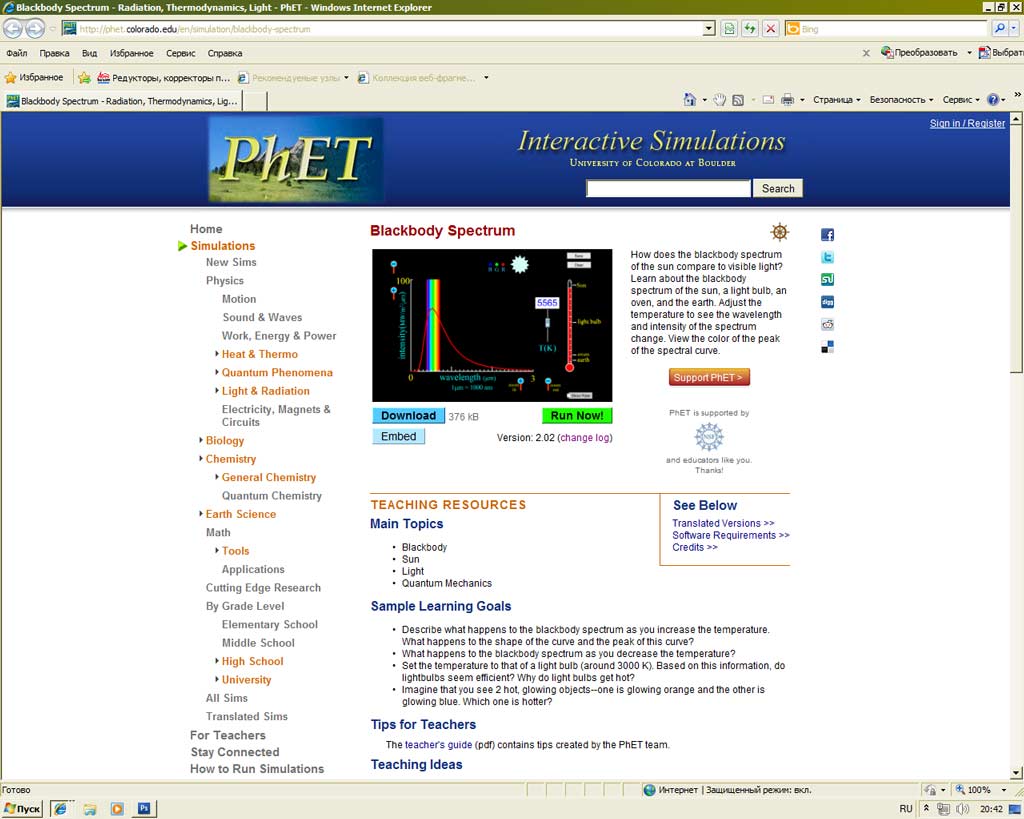Click the Support PhET button
This screenshot has height=819, width=1024.
[x=709, y=377]
